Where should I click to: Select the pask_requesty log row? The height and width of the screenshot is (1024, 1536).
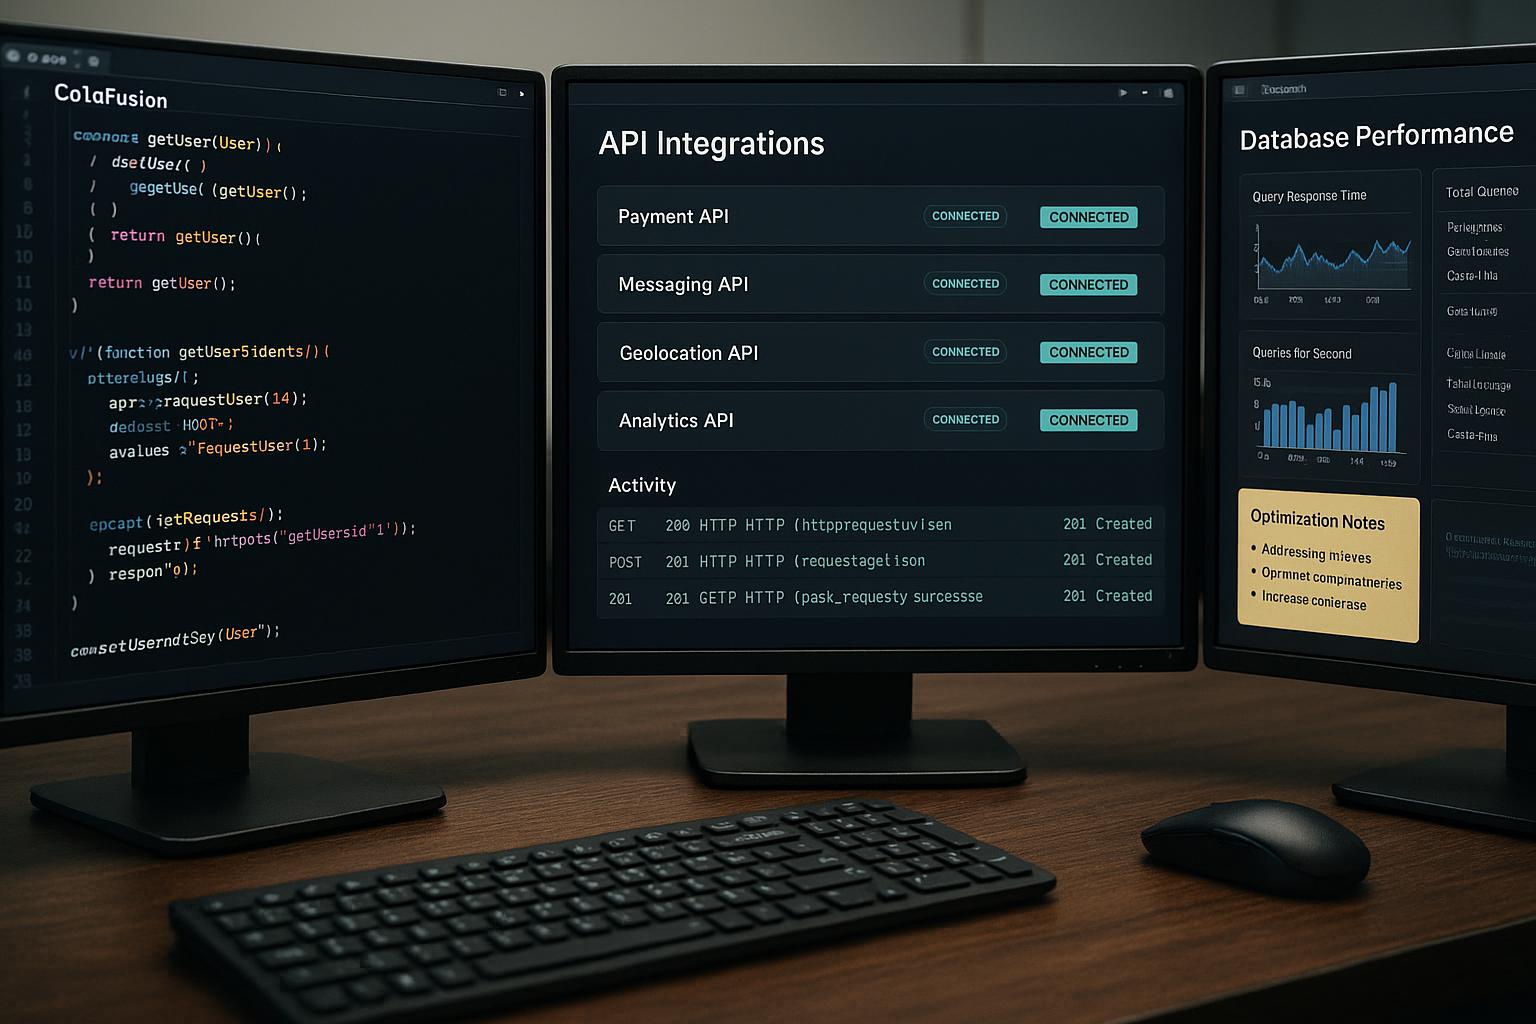coord(880,597)
